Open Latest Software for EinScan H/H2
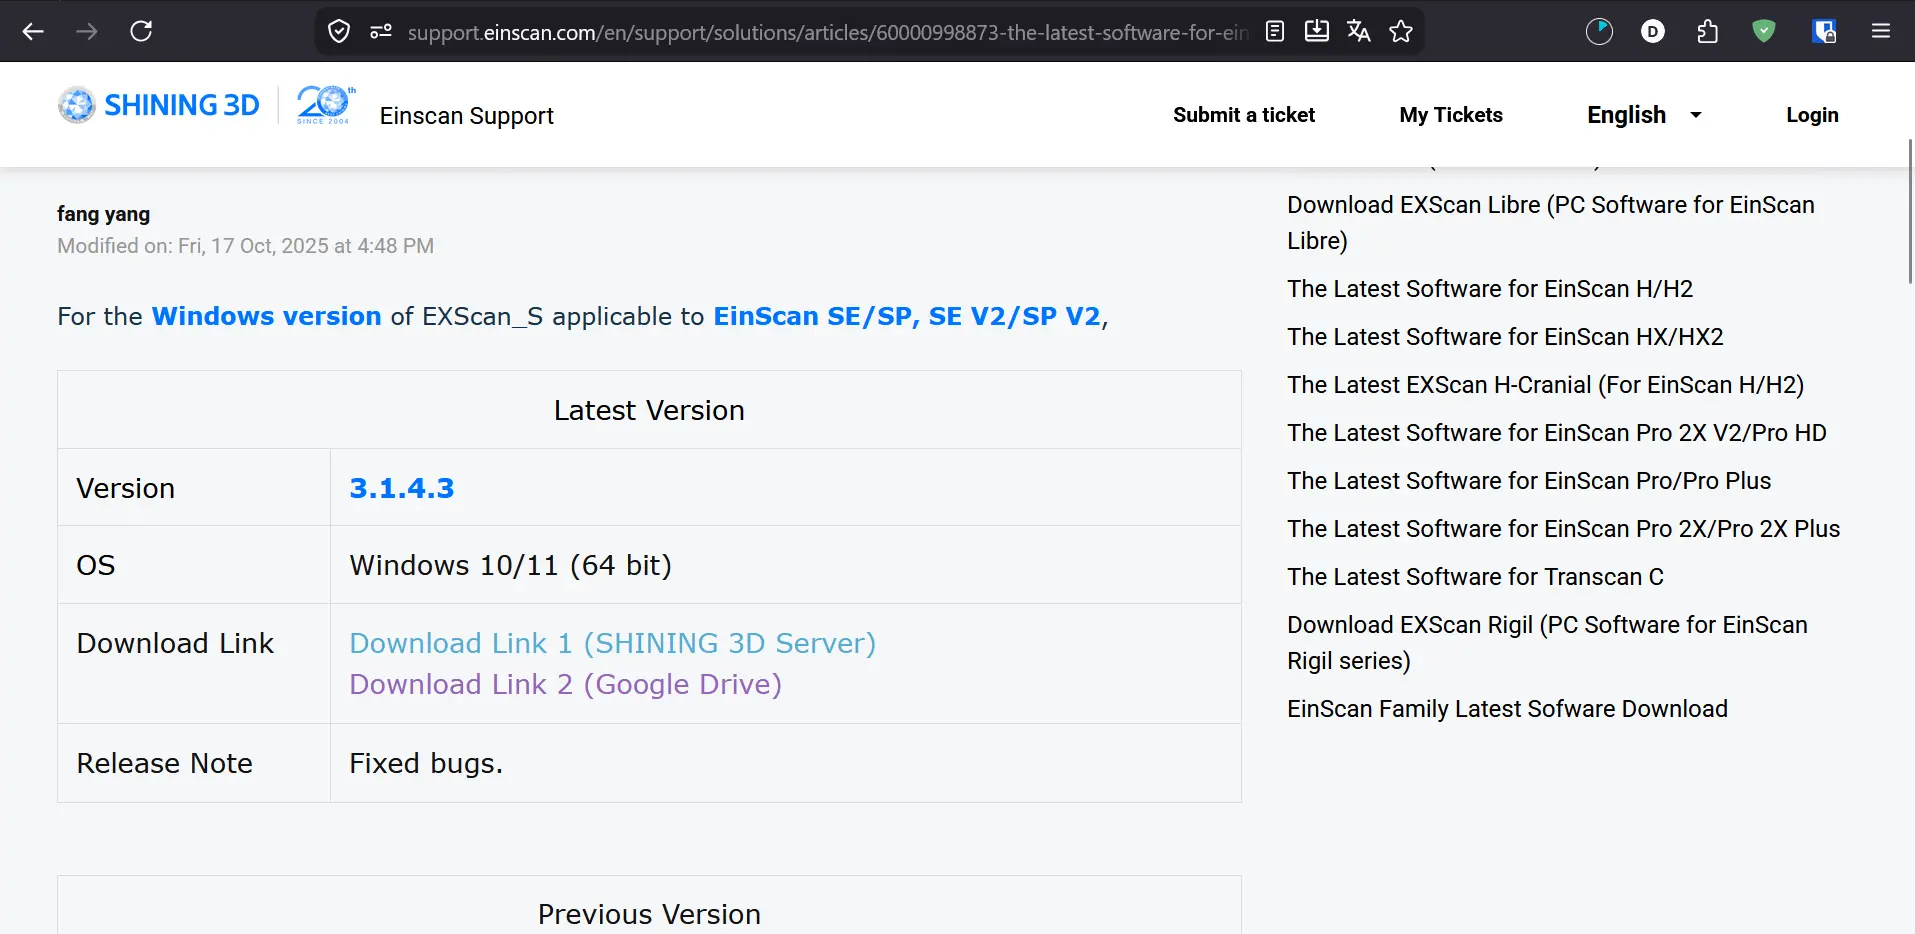 pos(1490,289)
